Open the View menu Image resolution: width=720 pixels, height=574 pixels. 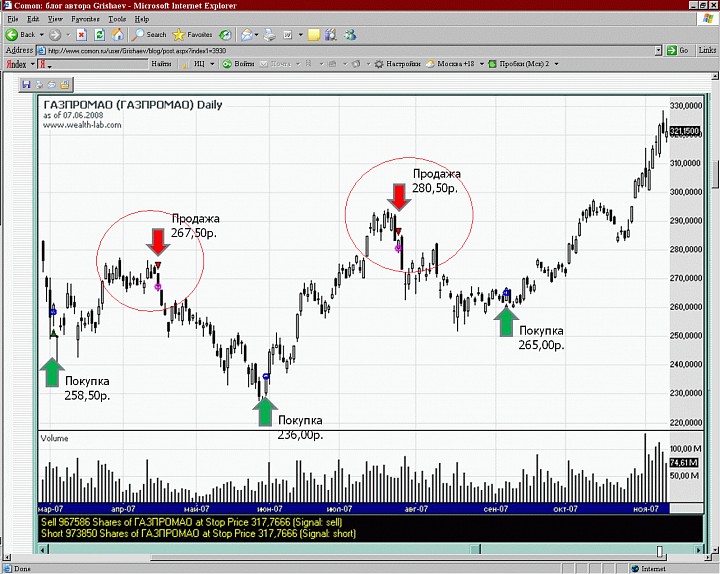click(x=55, y=19)
